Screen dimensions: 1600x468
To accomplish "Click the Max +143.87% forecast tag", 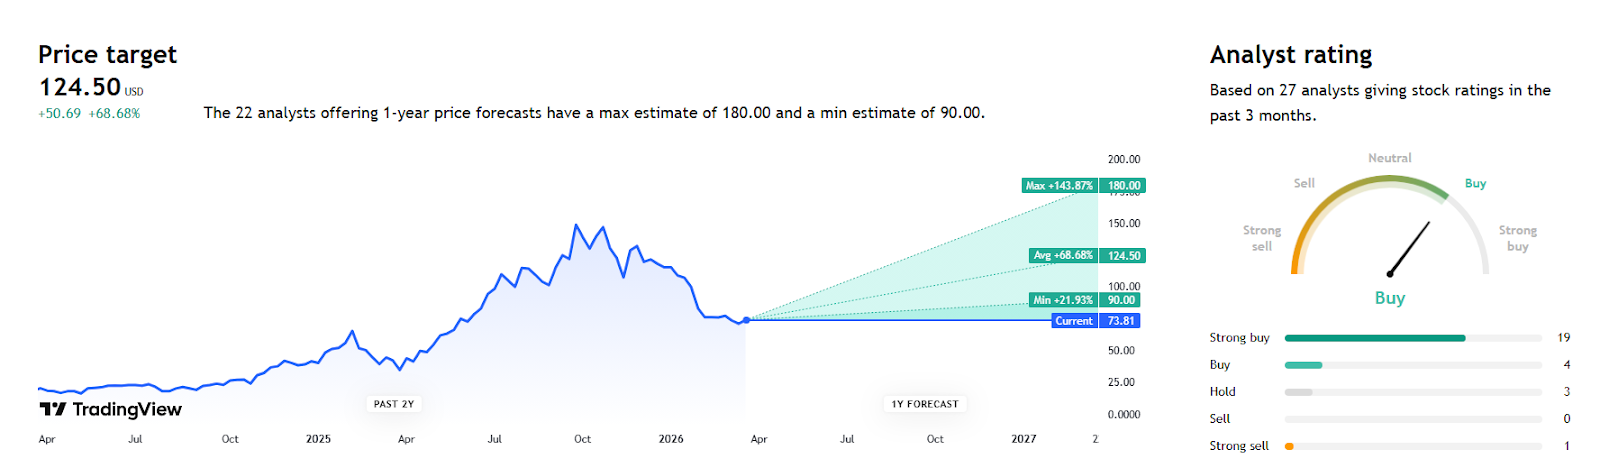I will (1060, 186).
